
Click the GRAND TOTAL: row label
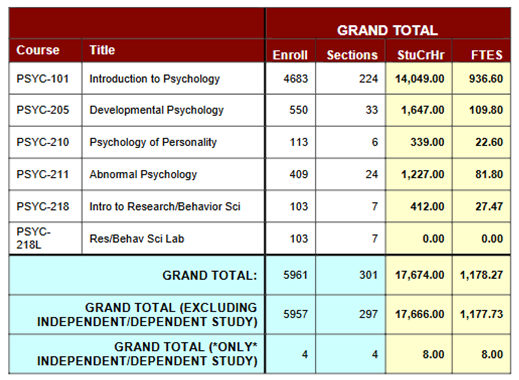click(x=210, y=276)
